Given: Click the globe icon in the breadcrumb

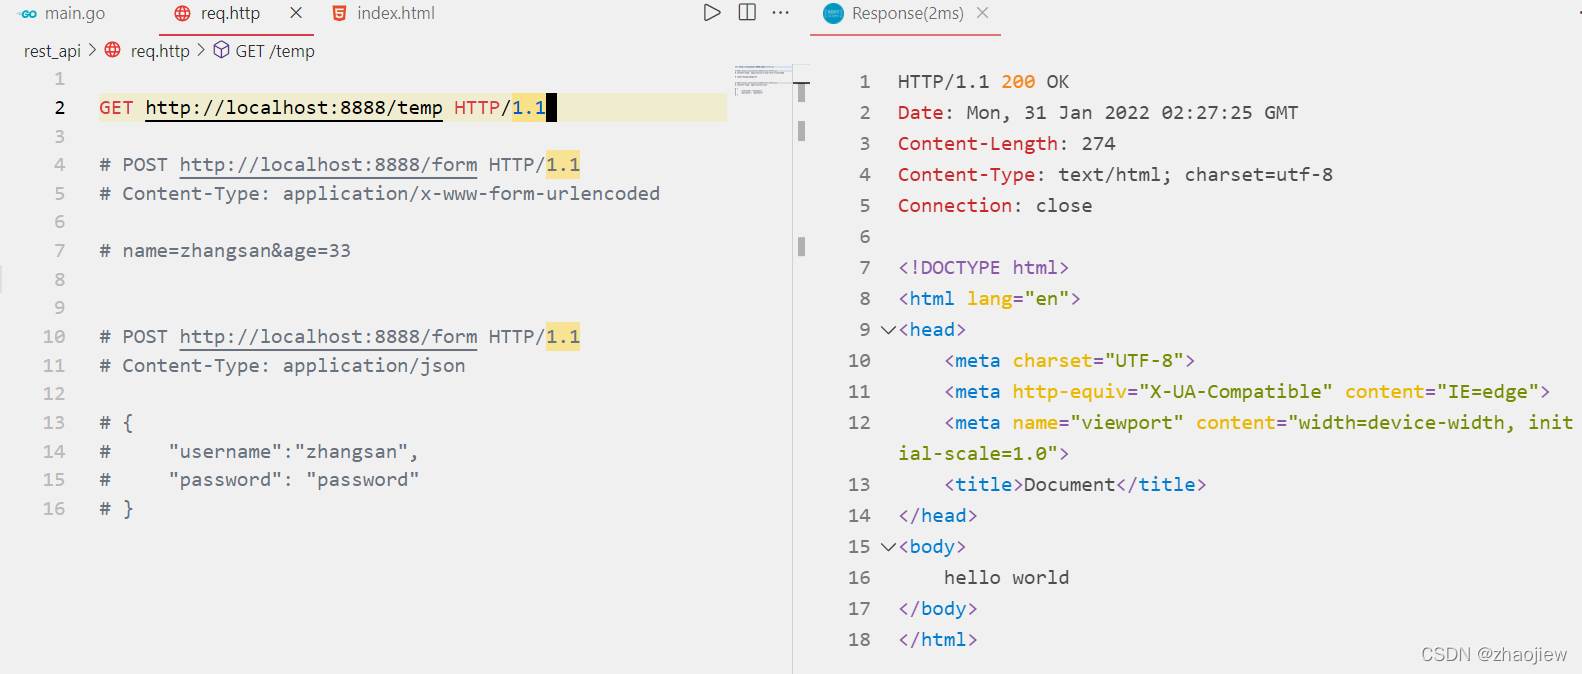Looking at the screenshot, I should (113, 50).
